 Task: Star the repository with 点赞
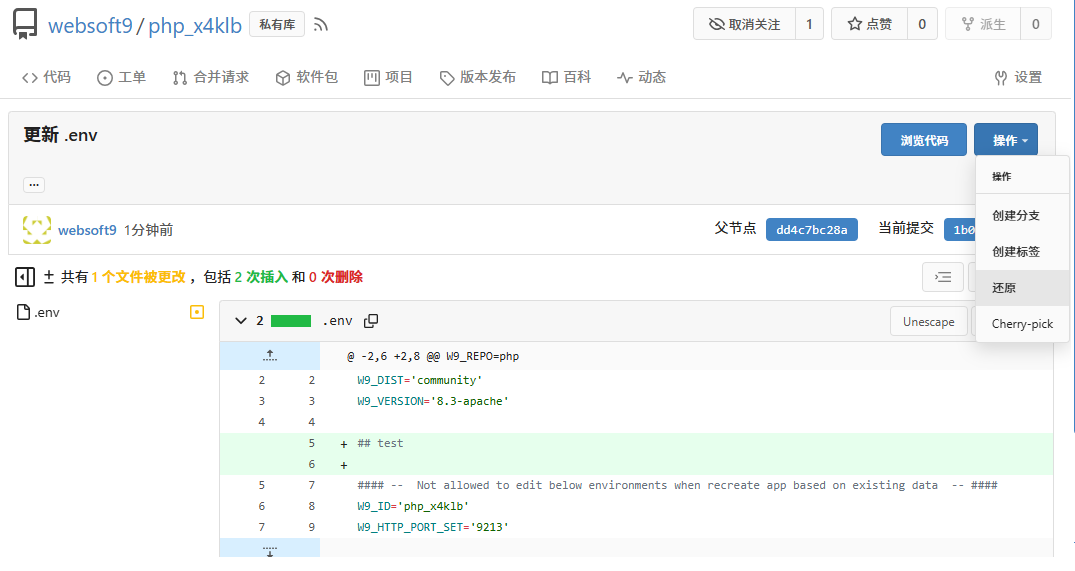click(x=869, y=24)
